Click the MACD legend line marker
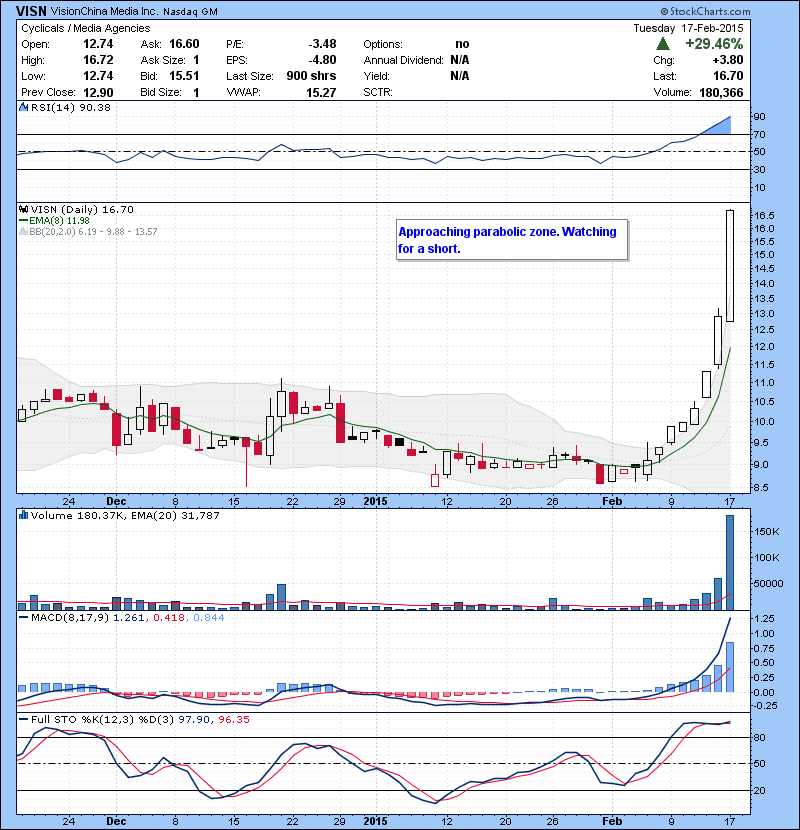The height and width of the screenshot is (830, 800). pyautogui.click(x=23, y=617)
